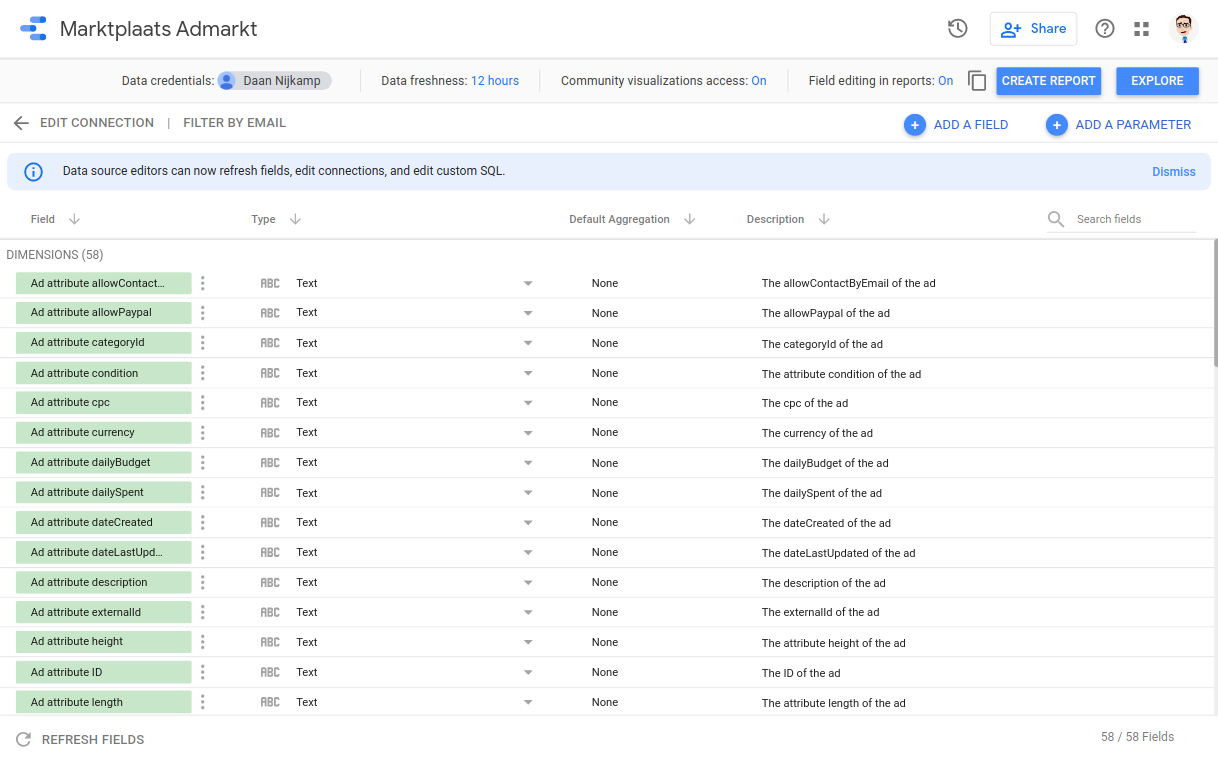
Task: Click the Ad attribute height field name
Action: click(103, 642)
